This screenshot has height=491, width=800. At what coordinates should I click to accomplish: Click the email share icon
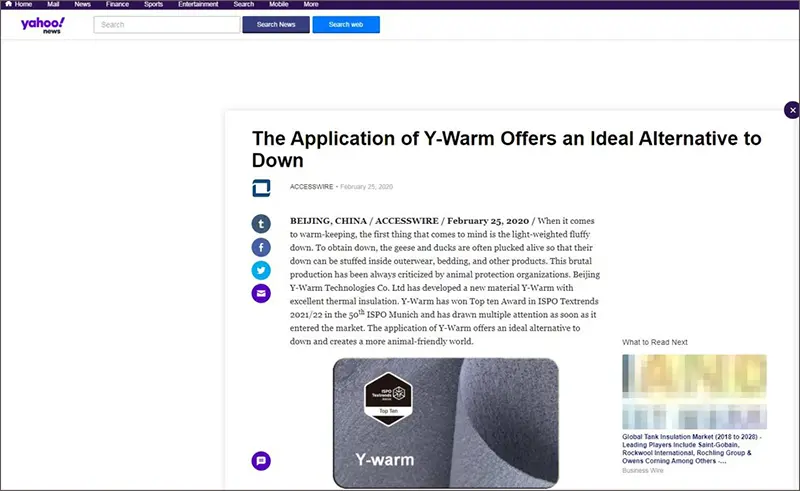261,293
